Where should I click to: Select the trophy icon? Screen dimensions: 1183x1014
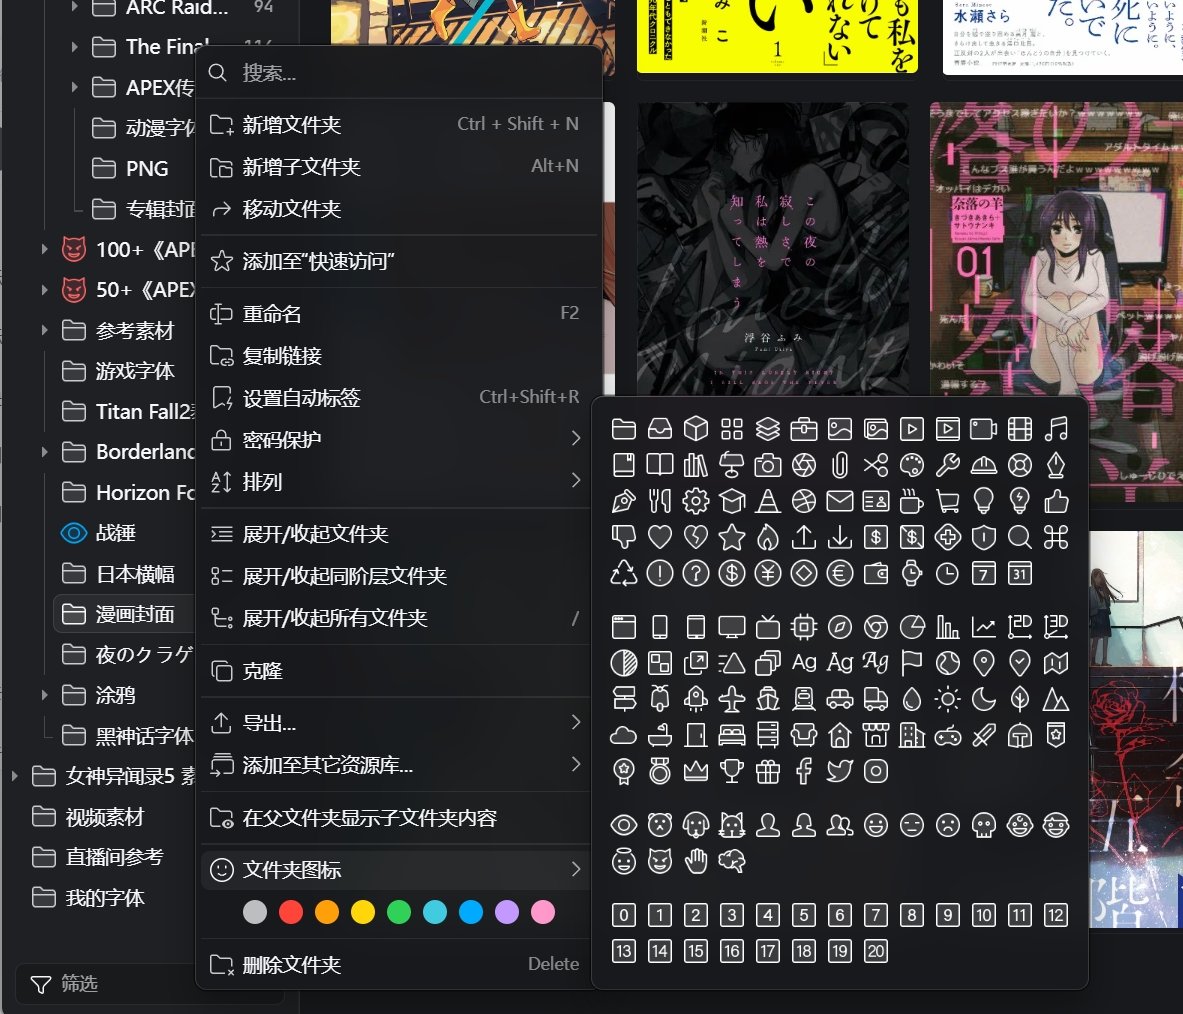click(x=732, y=771)
